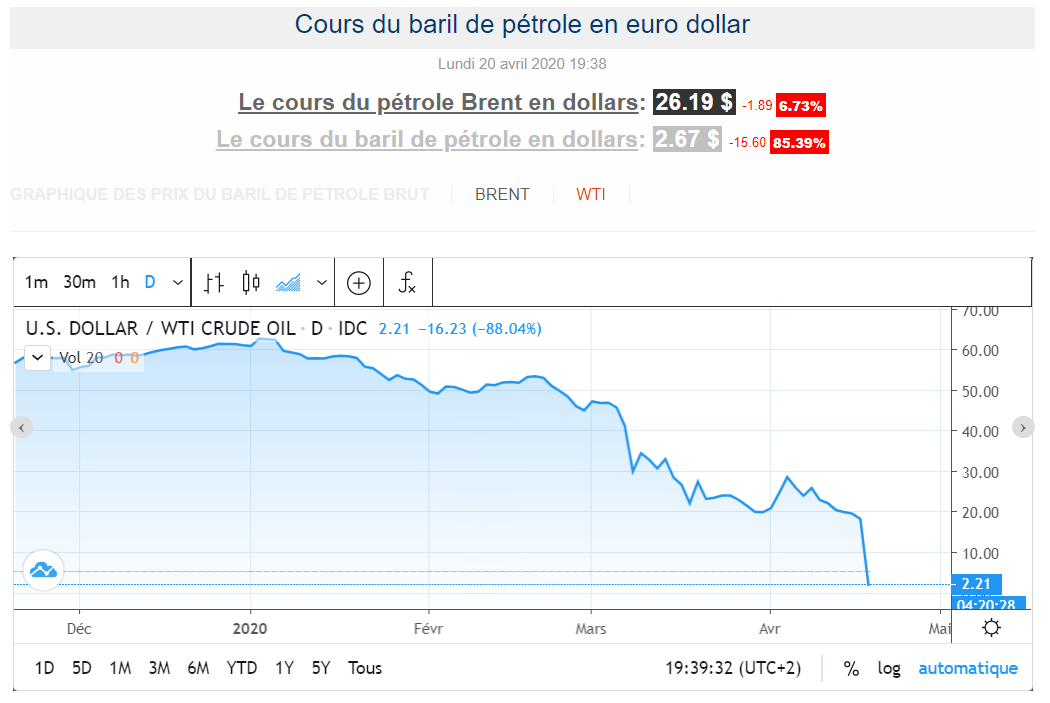1050x703 pixels.
Task: Toggle log scale mode
Action: tap(889, 668)
